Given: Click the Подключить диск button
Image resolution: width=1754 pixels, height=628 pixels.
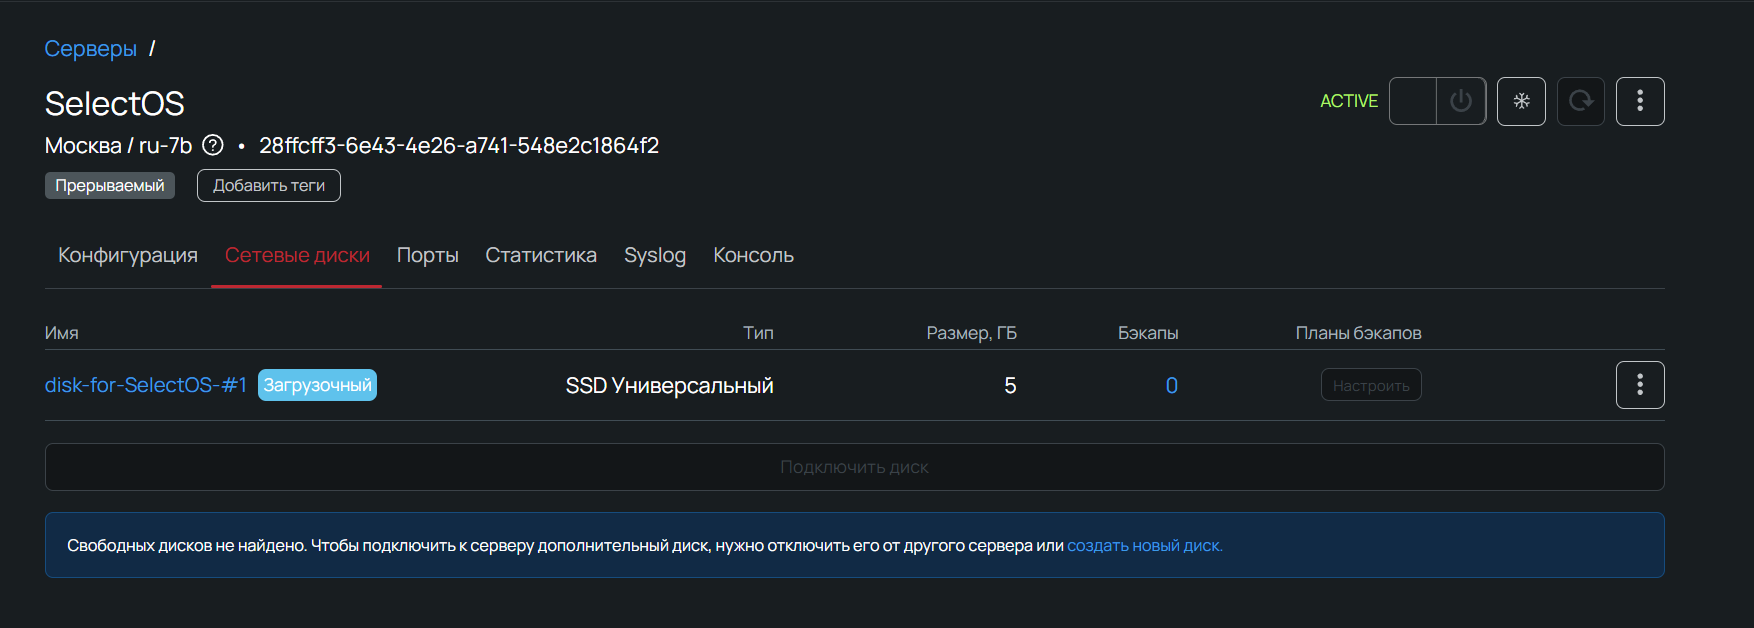Looking at the screenshot, I should pyautogui.click(x=854, y=467).
